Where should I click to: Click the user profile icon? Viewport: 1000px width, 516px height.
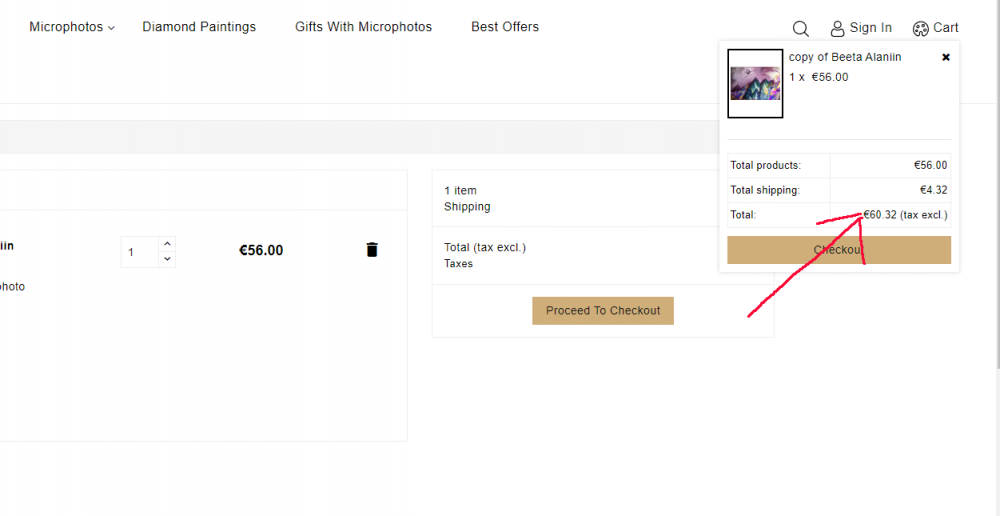click(838, 28)
